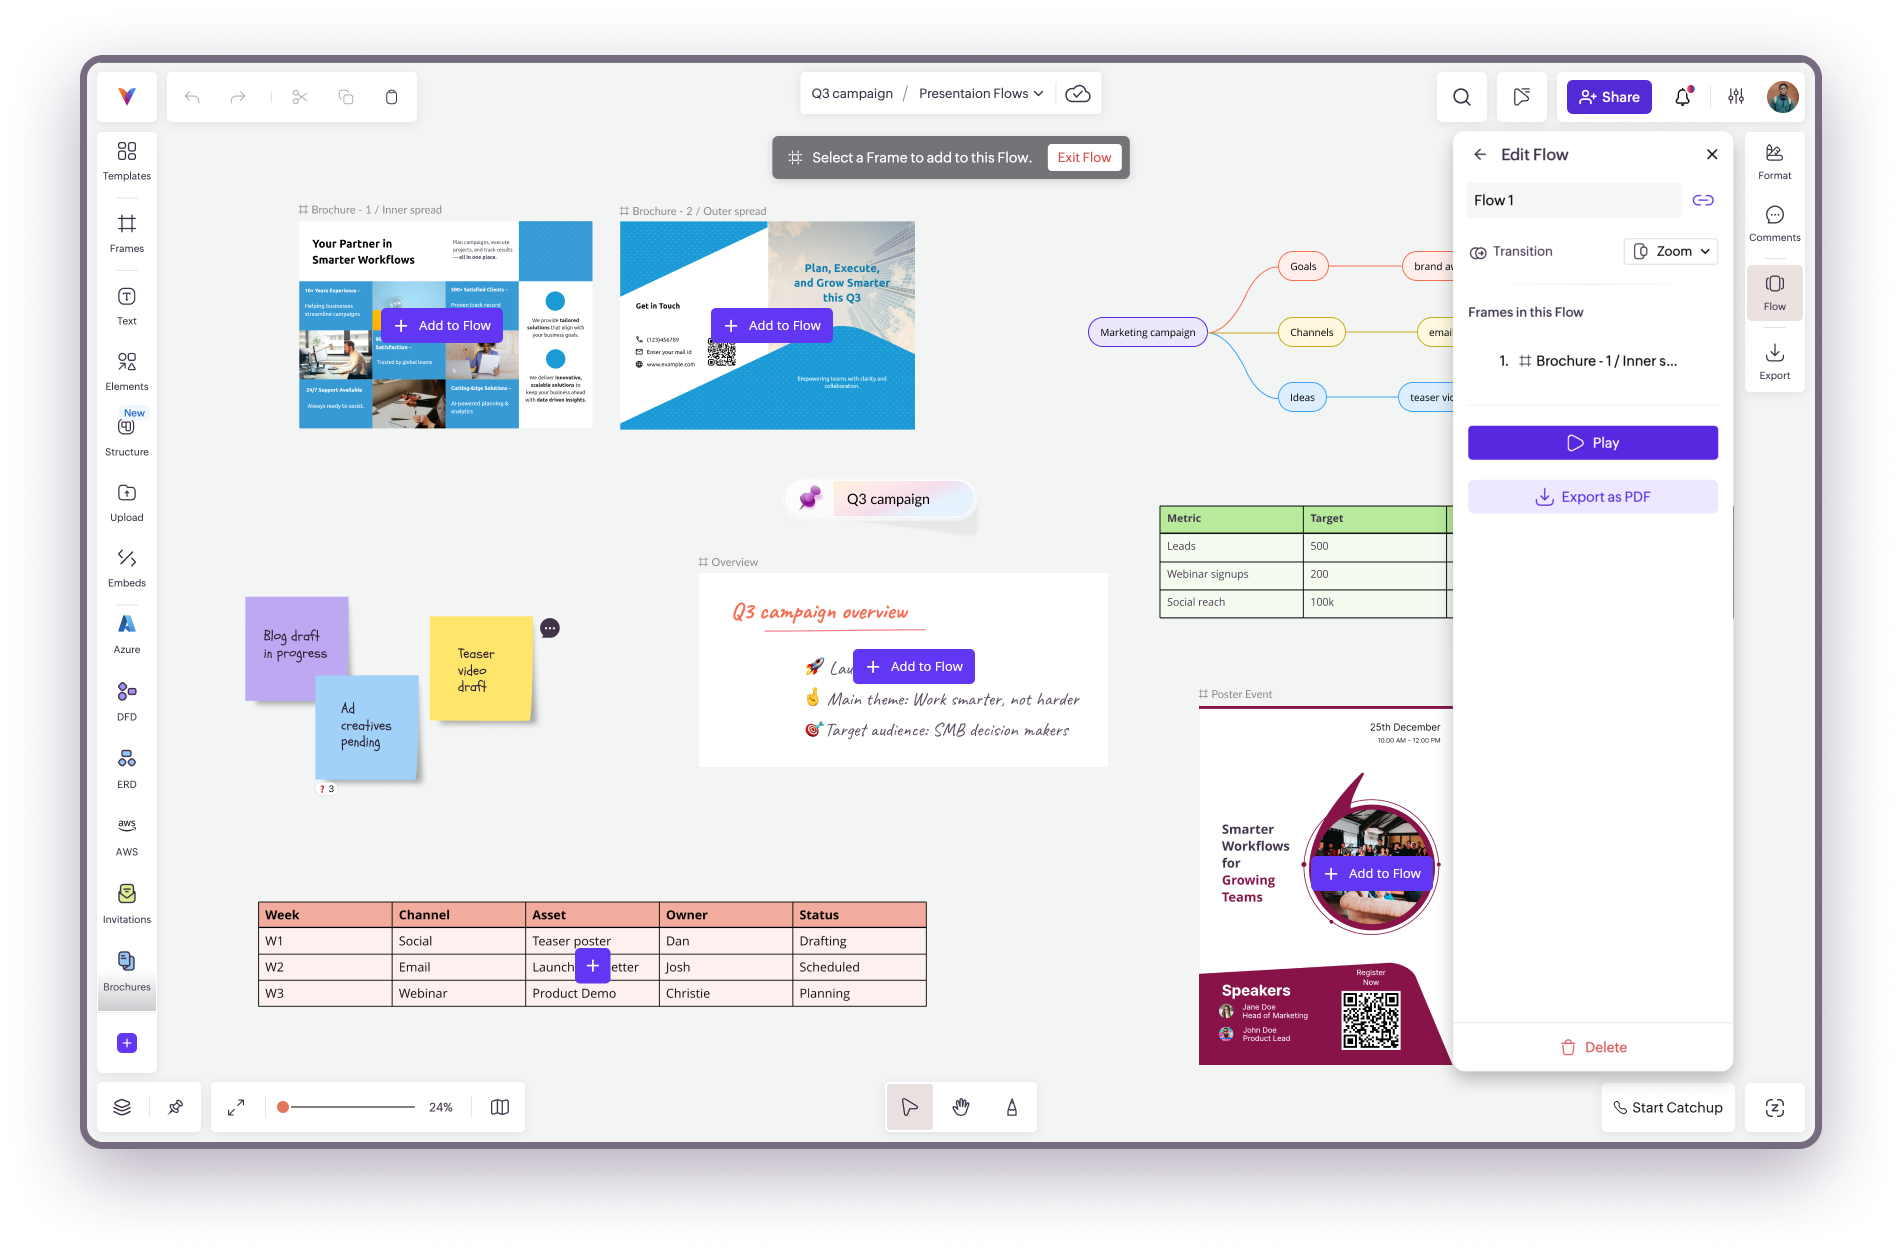Toggle the pin icon in bottom bar
This screenshot has height=1254, width=1902.
click(176, 1107)
